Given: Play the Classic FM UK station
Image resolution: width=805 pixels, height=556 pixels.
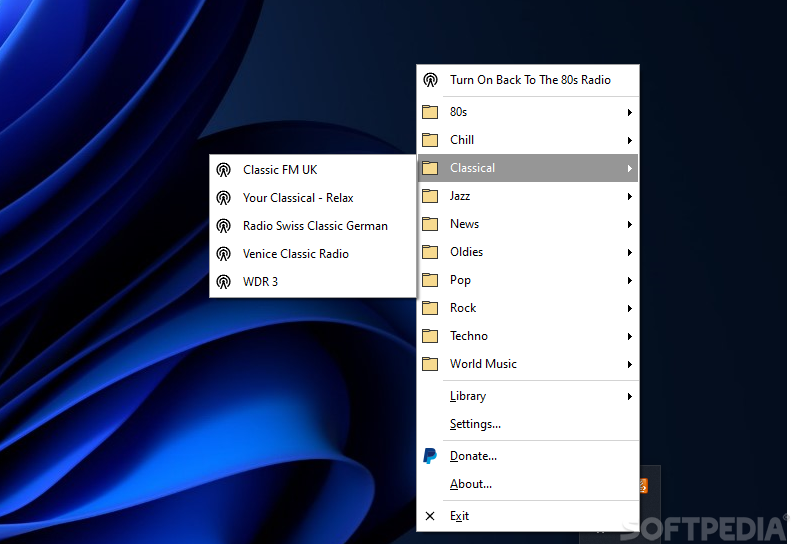Looking at the screenshot, I should click(x=313, y=170).
